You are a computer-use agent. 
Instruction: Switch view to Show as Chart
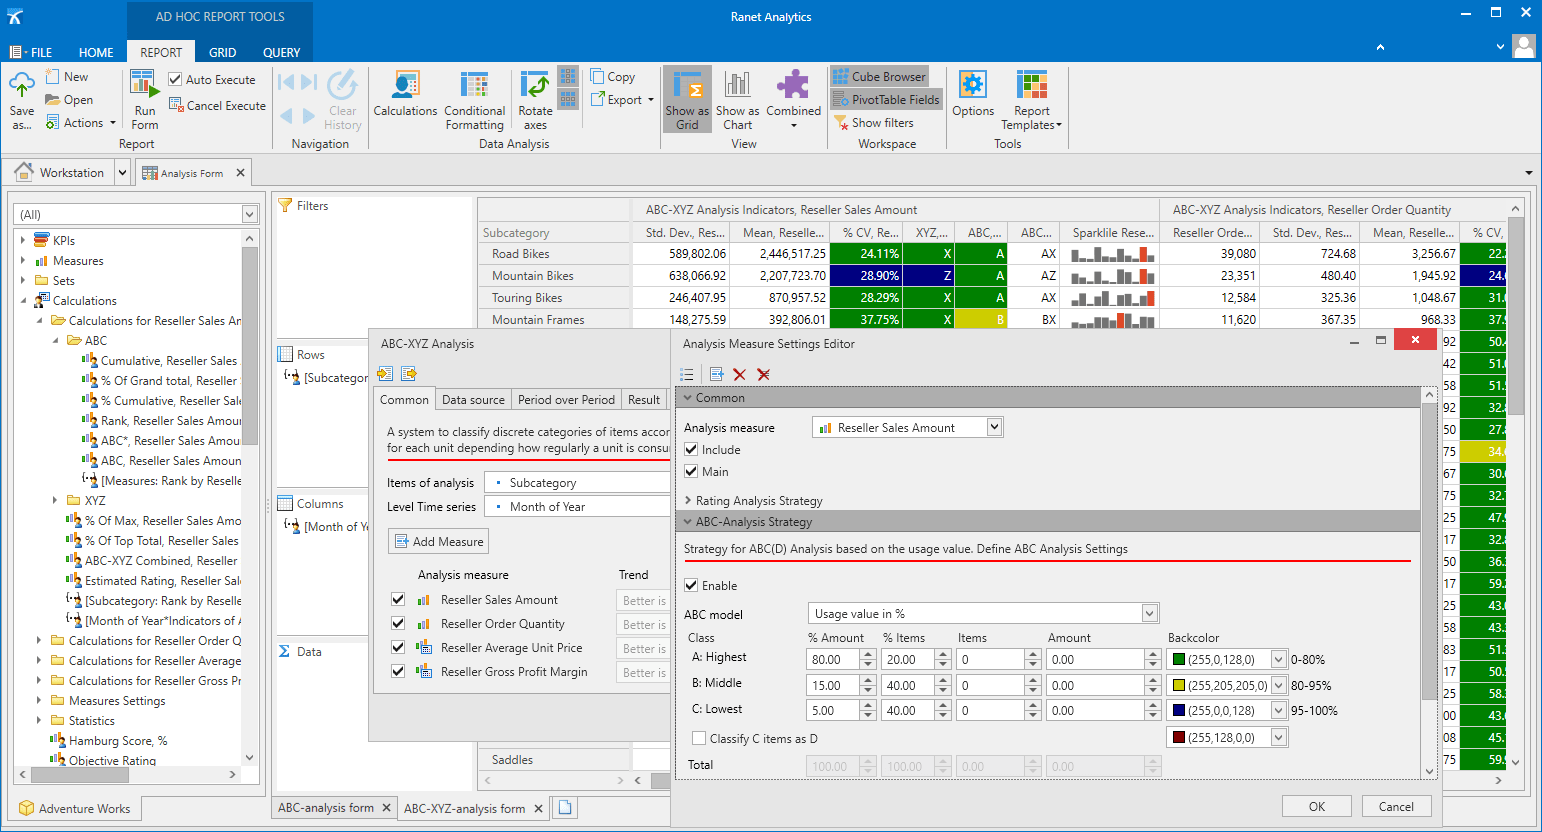[737, 98]
